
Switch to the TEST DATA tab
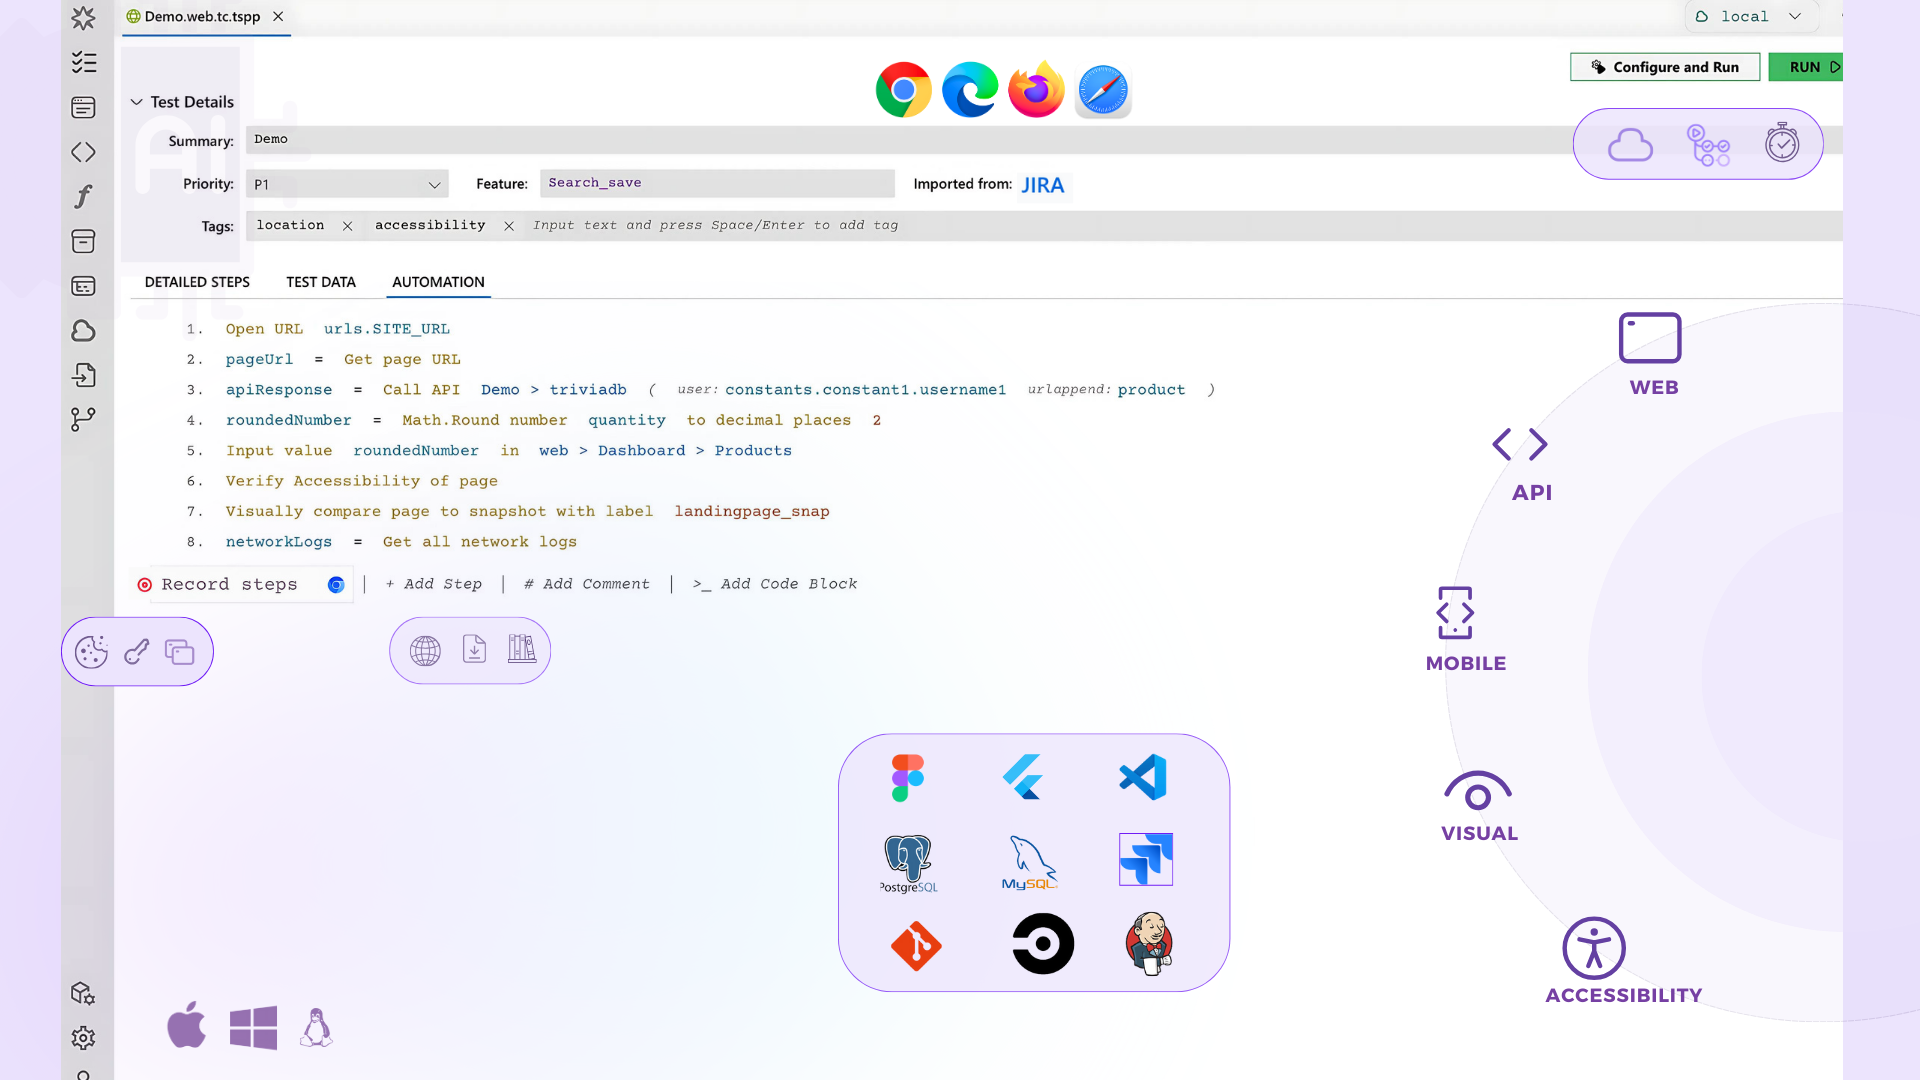click(321, 282)
